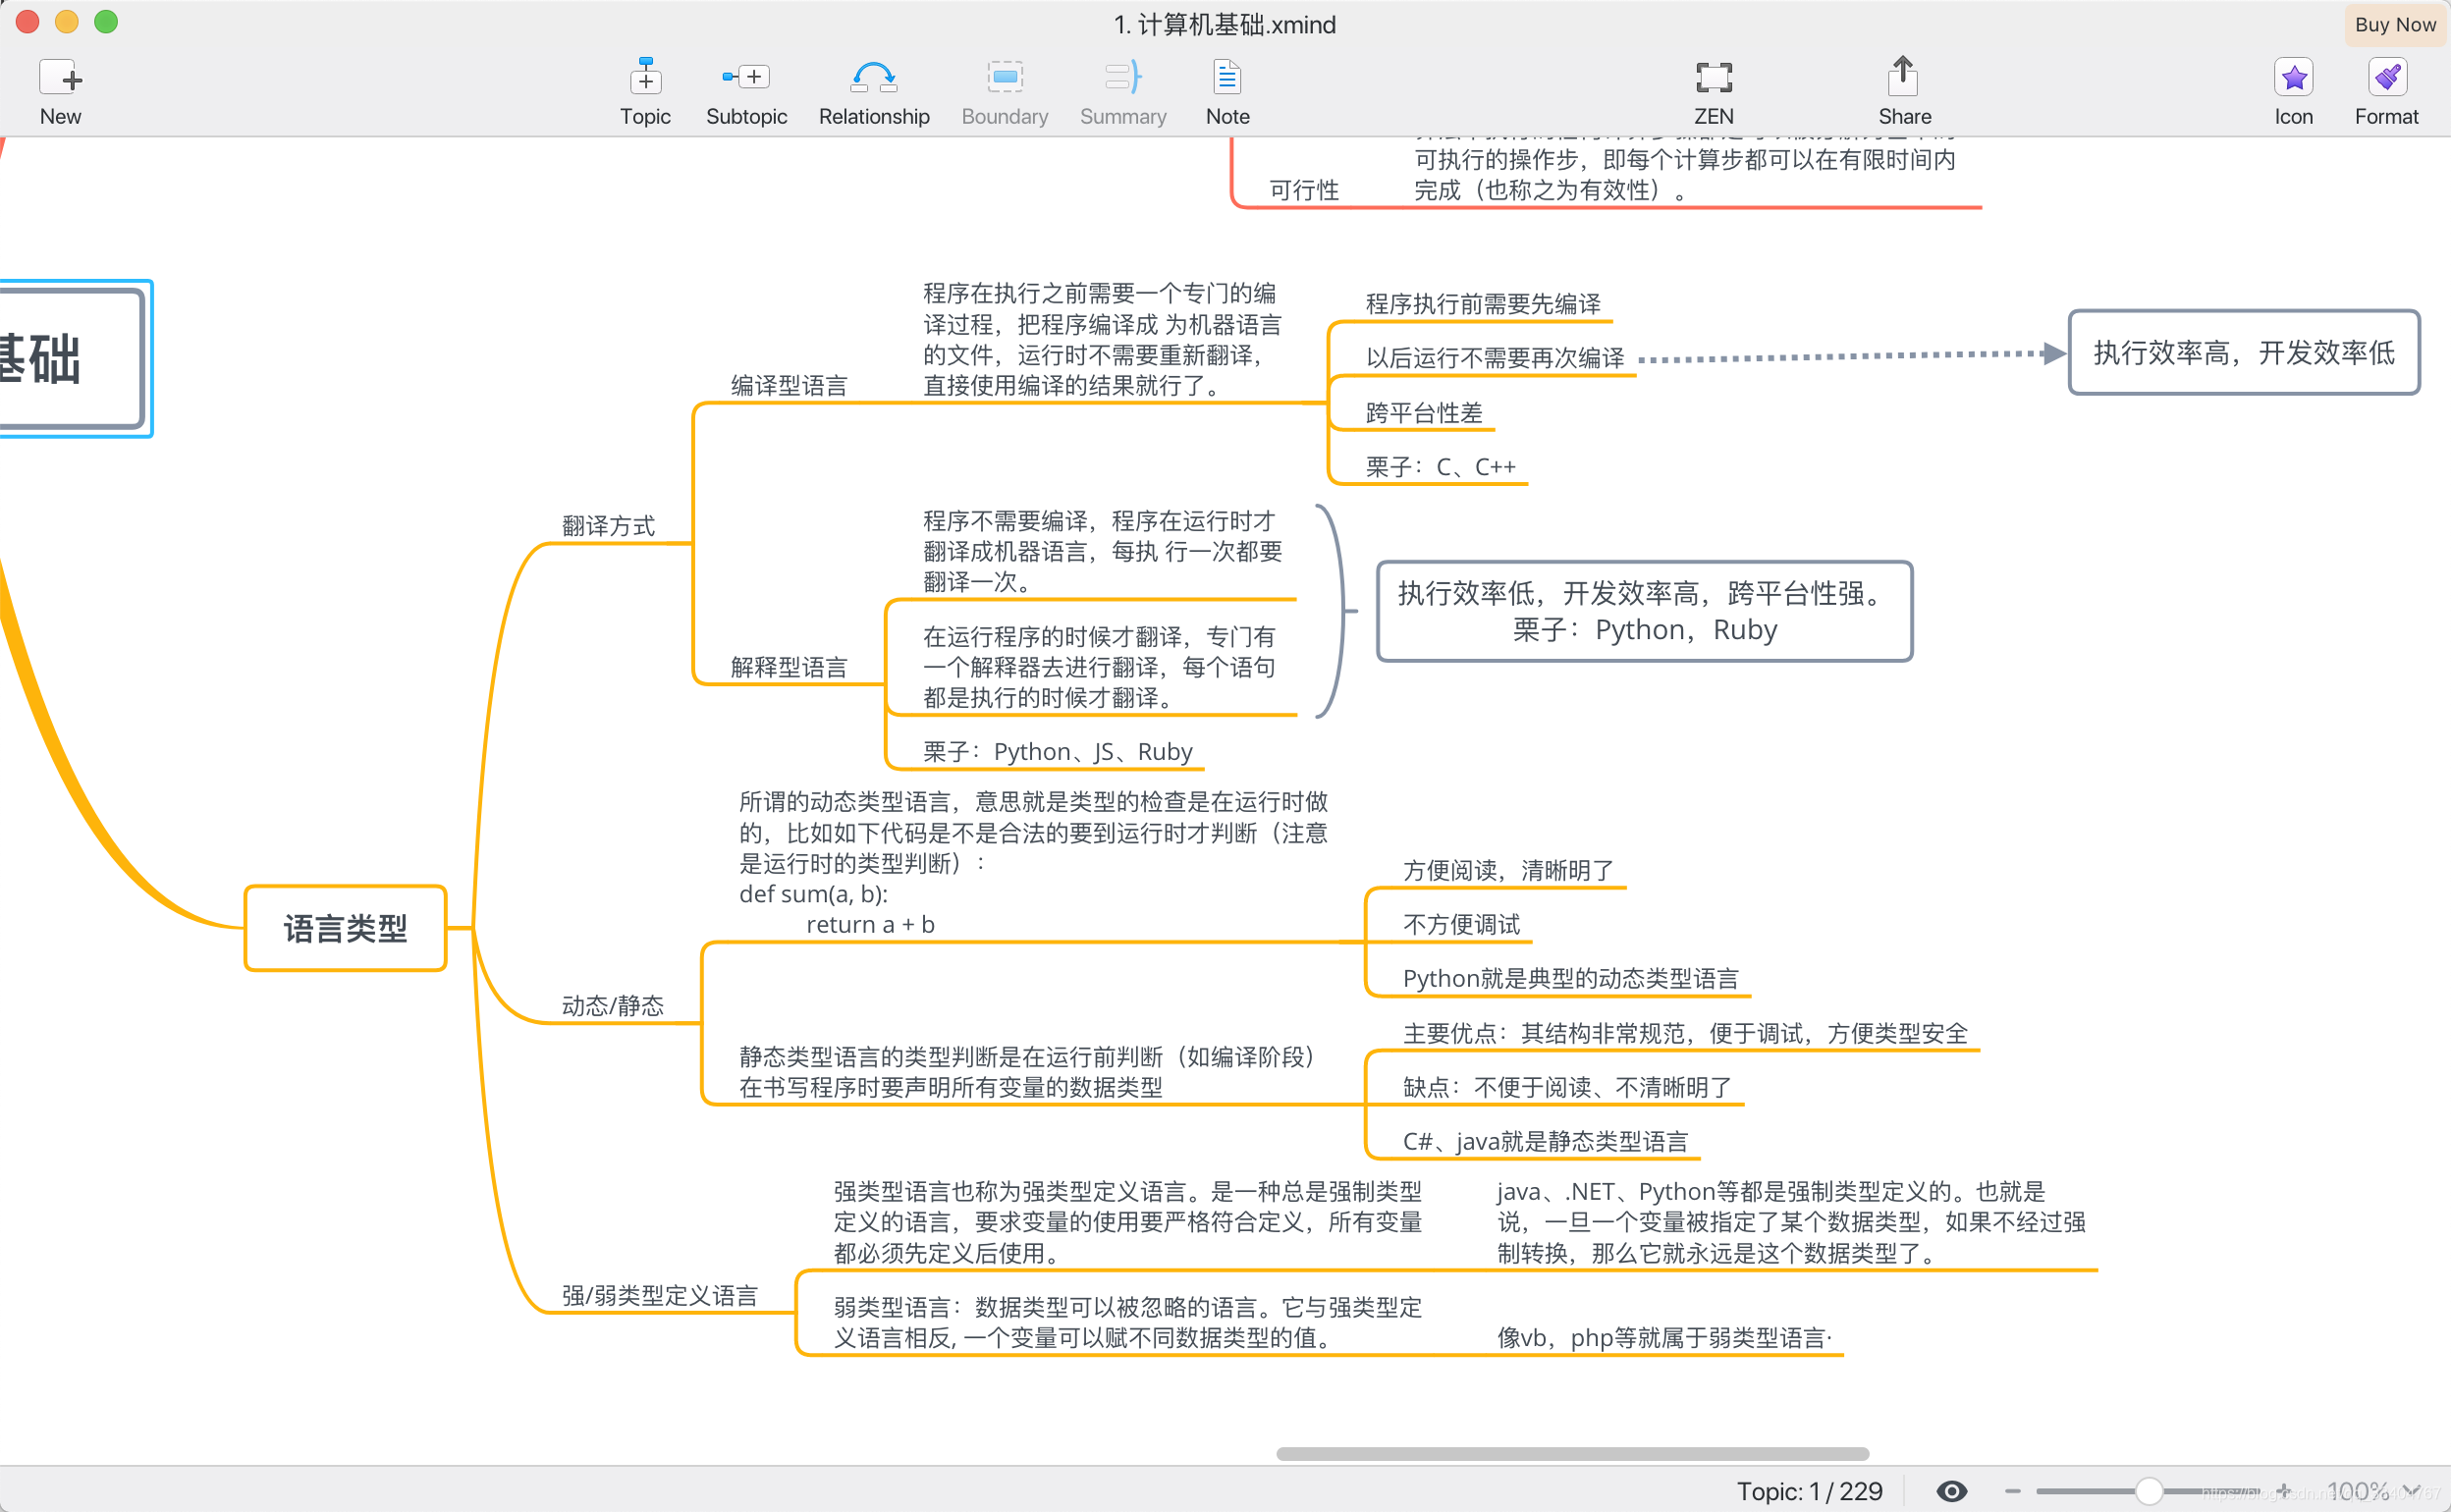This screenshot has height=1512, width=2451.
Task: Select the 动态/静态 branch
Action: coord(612,1006)
